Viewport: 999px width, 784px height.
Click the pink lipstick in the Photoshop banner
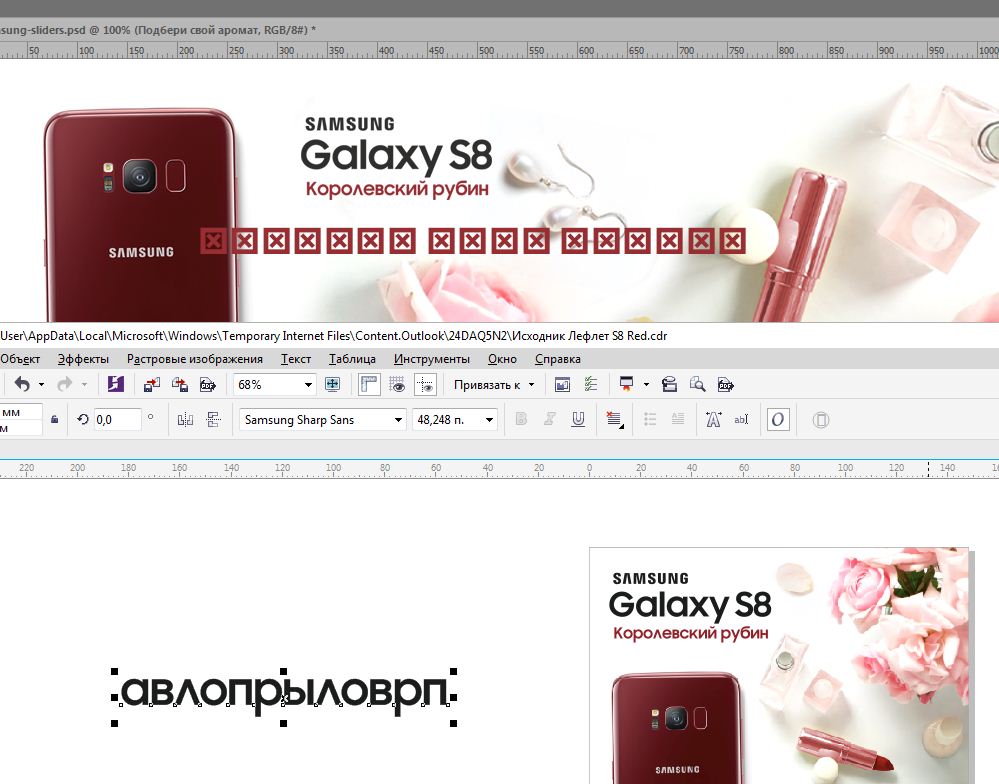[x=798, y=245]
